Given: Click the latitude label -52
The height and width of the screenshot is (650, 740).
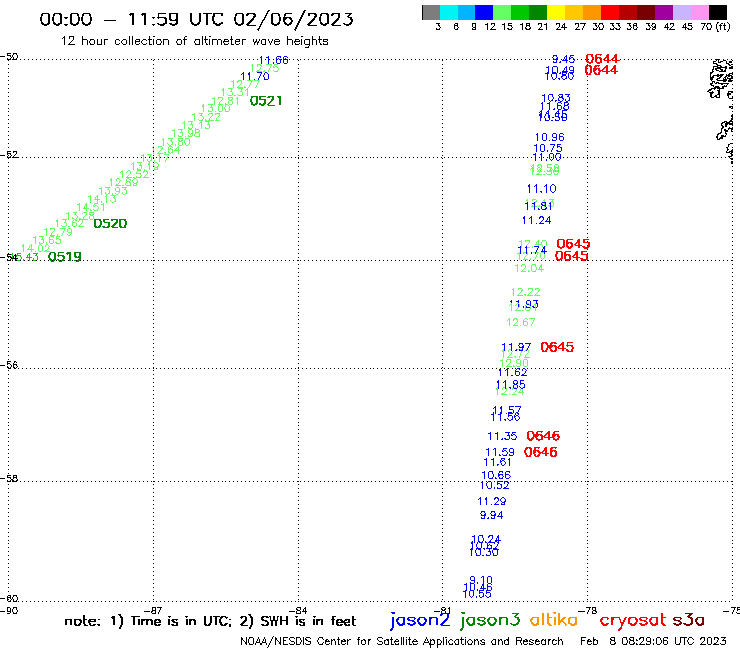Looking at the screenshot, I should pos(9,155).
